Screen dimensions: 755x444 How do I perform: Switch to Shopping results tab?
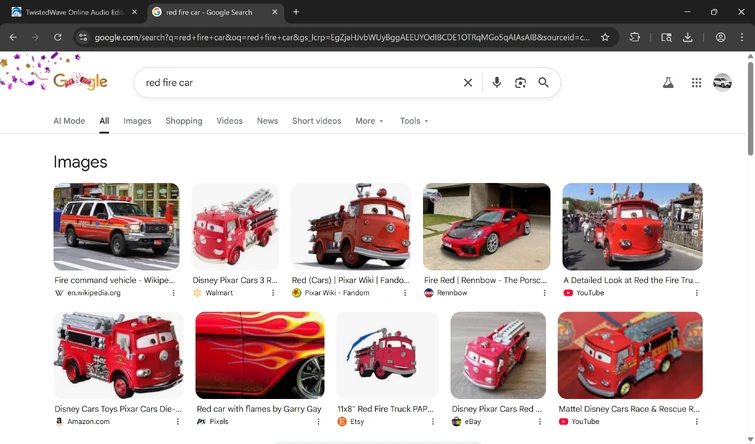pos(184,121)
